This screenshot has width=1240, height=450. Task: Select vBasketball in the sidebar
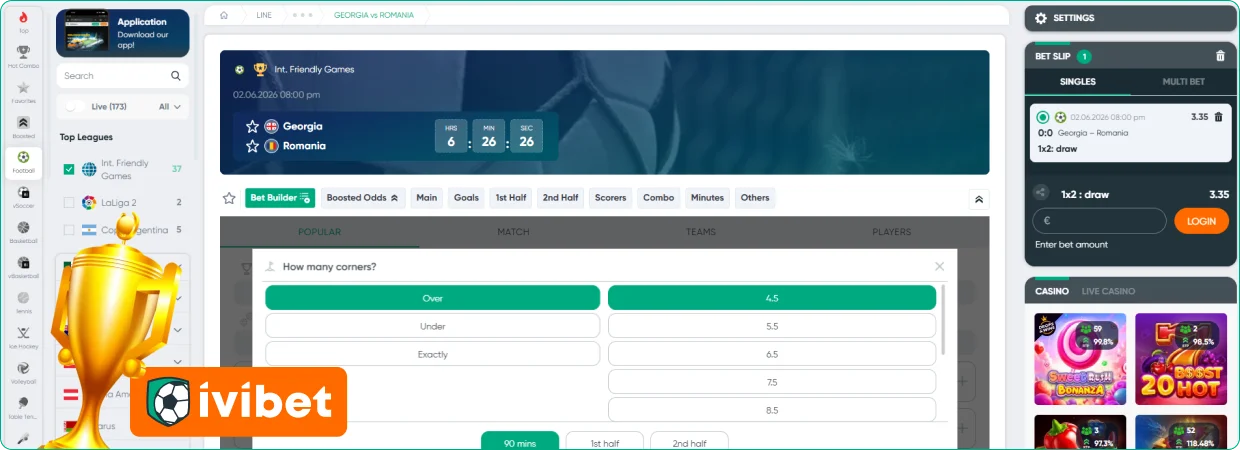point(23,262)
